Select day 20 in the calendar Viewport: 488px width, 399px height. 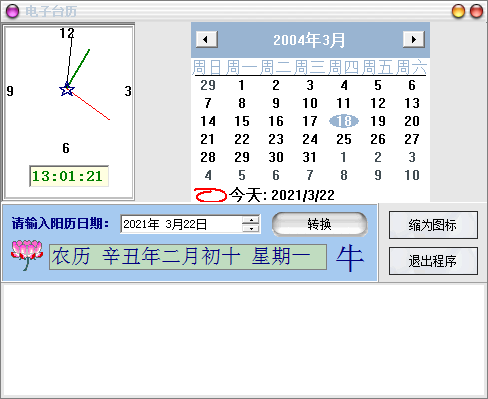412,121
